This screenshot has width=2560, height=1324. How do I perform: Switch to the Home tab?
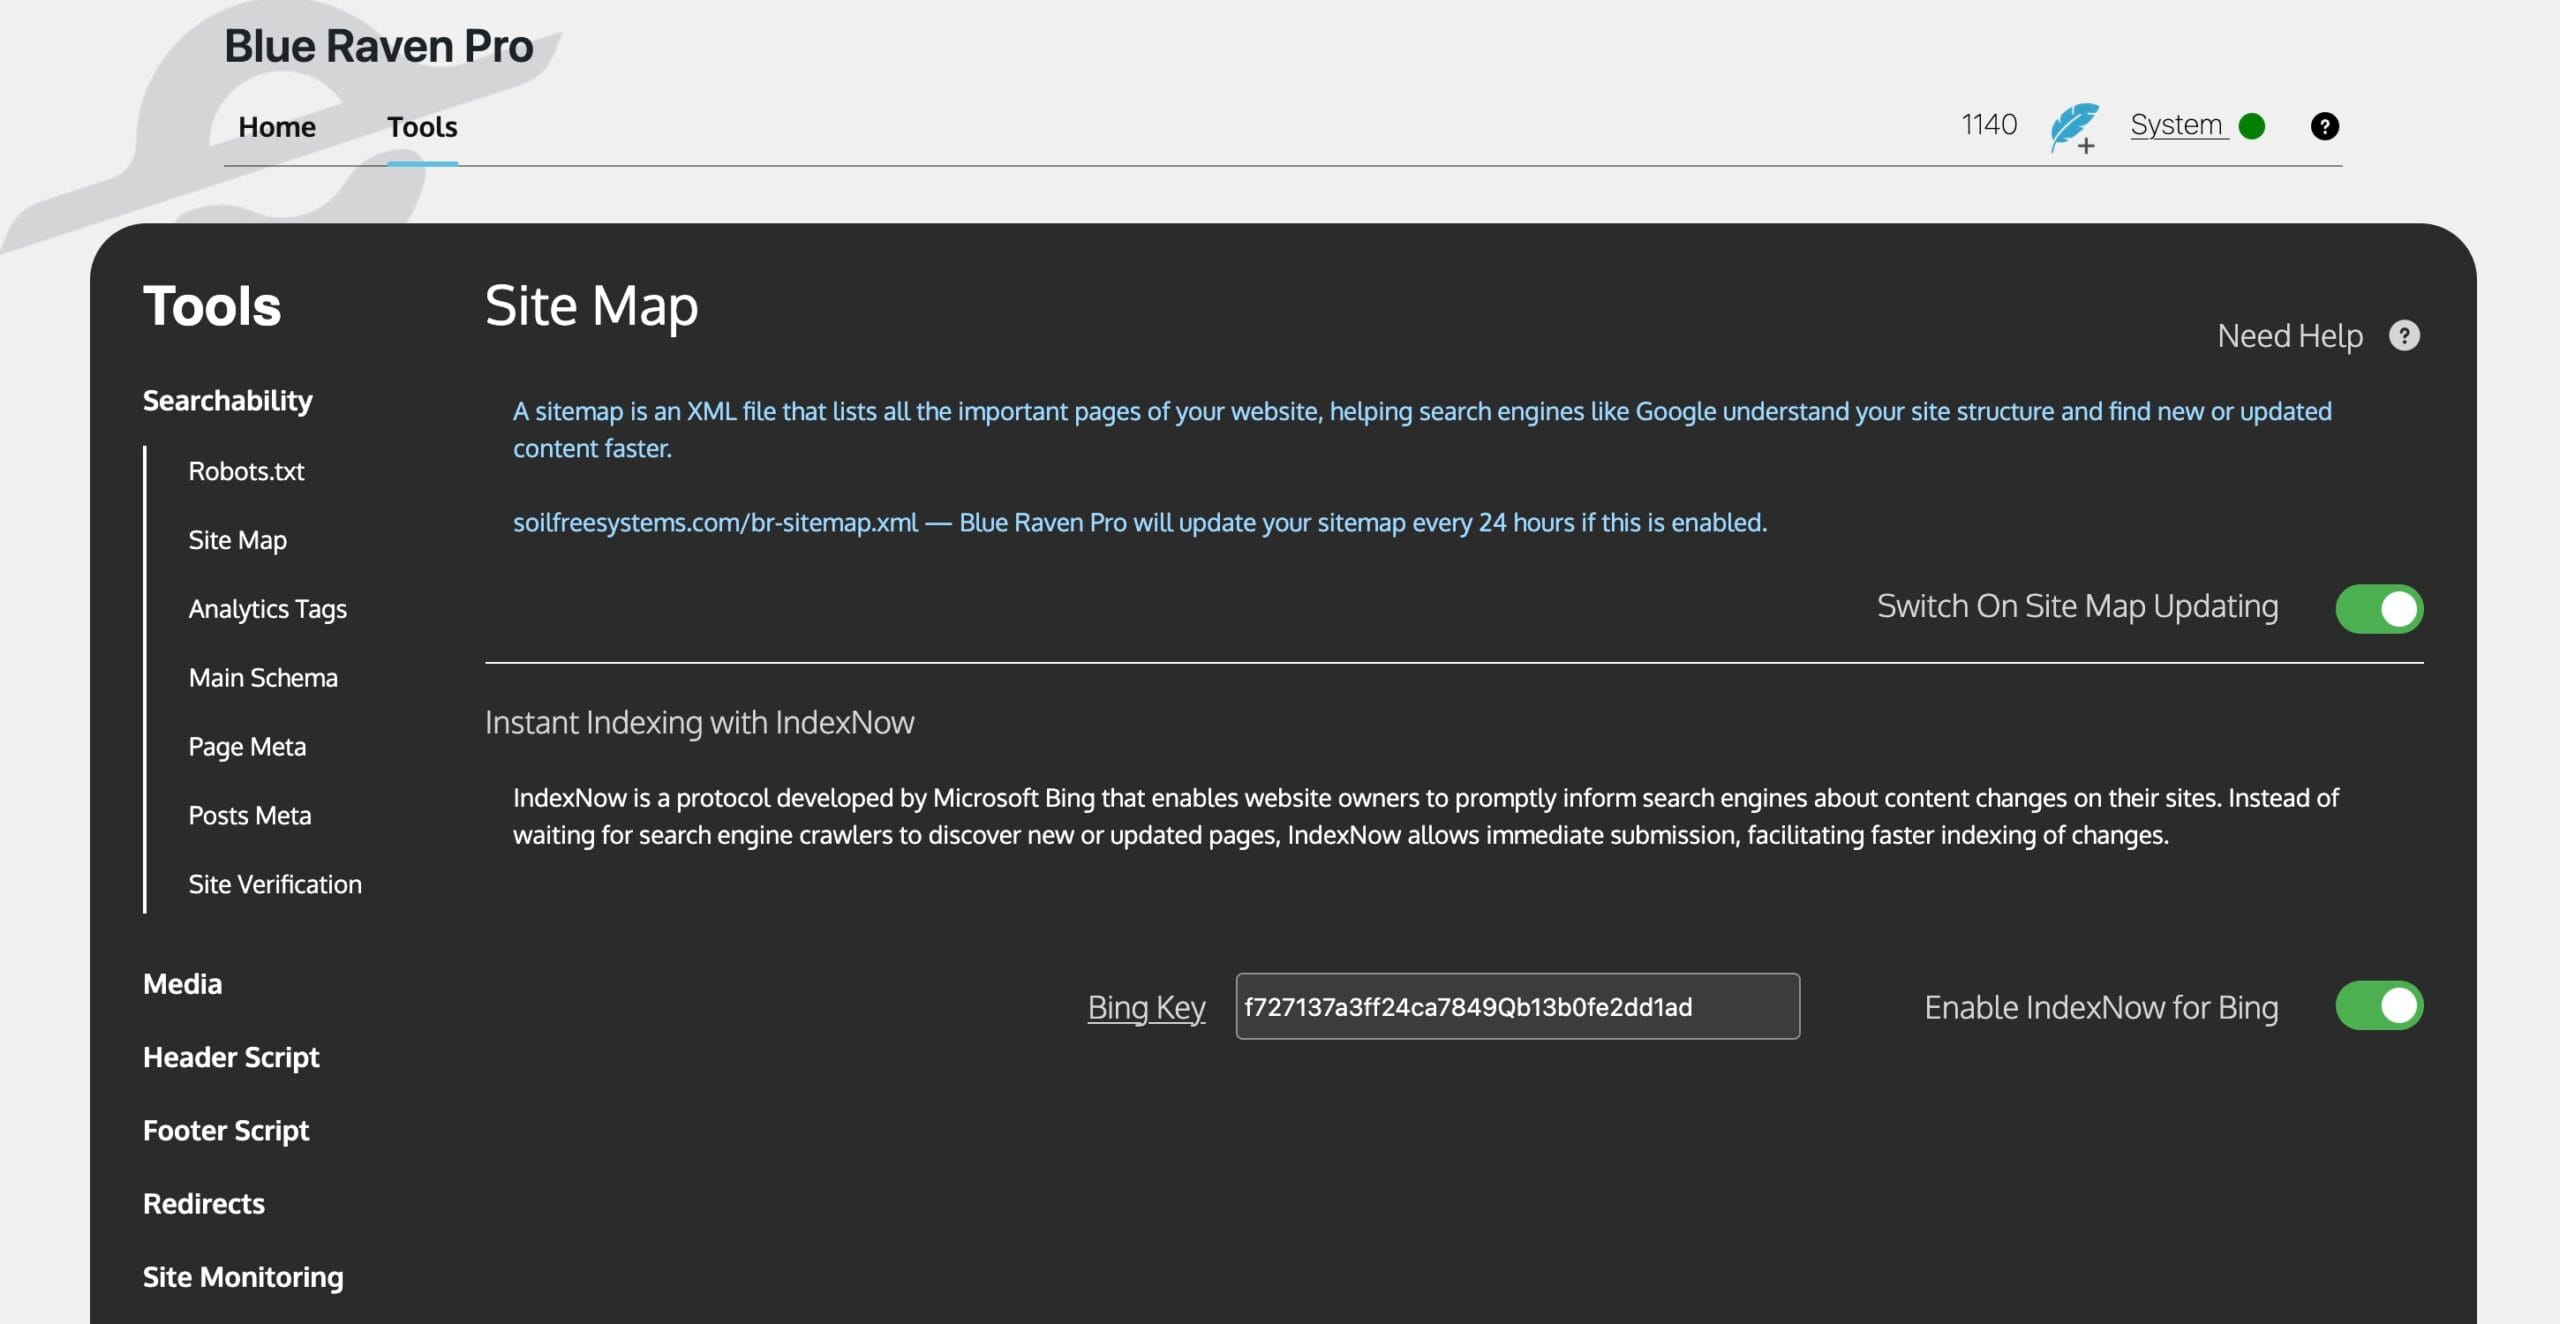click(x=277, y=126)
